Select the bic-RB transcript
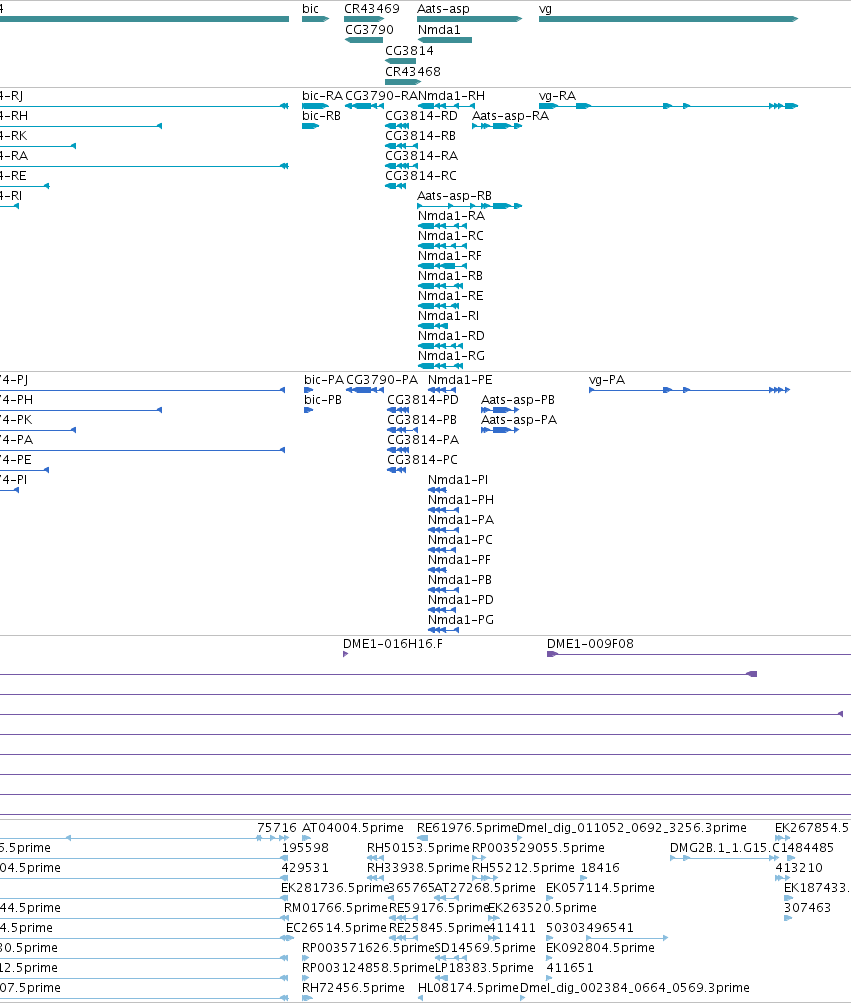This screenshot has height=1003, width=851. tap(310, 126)
